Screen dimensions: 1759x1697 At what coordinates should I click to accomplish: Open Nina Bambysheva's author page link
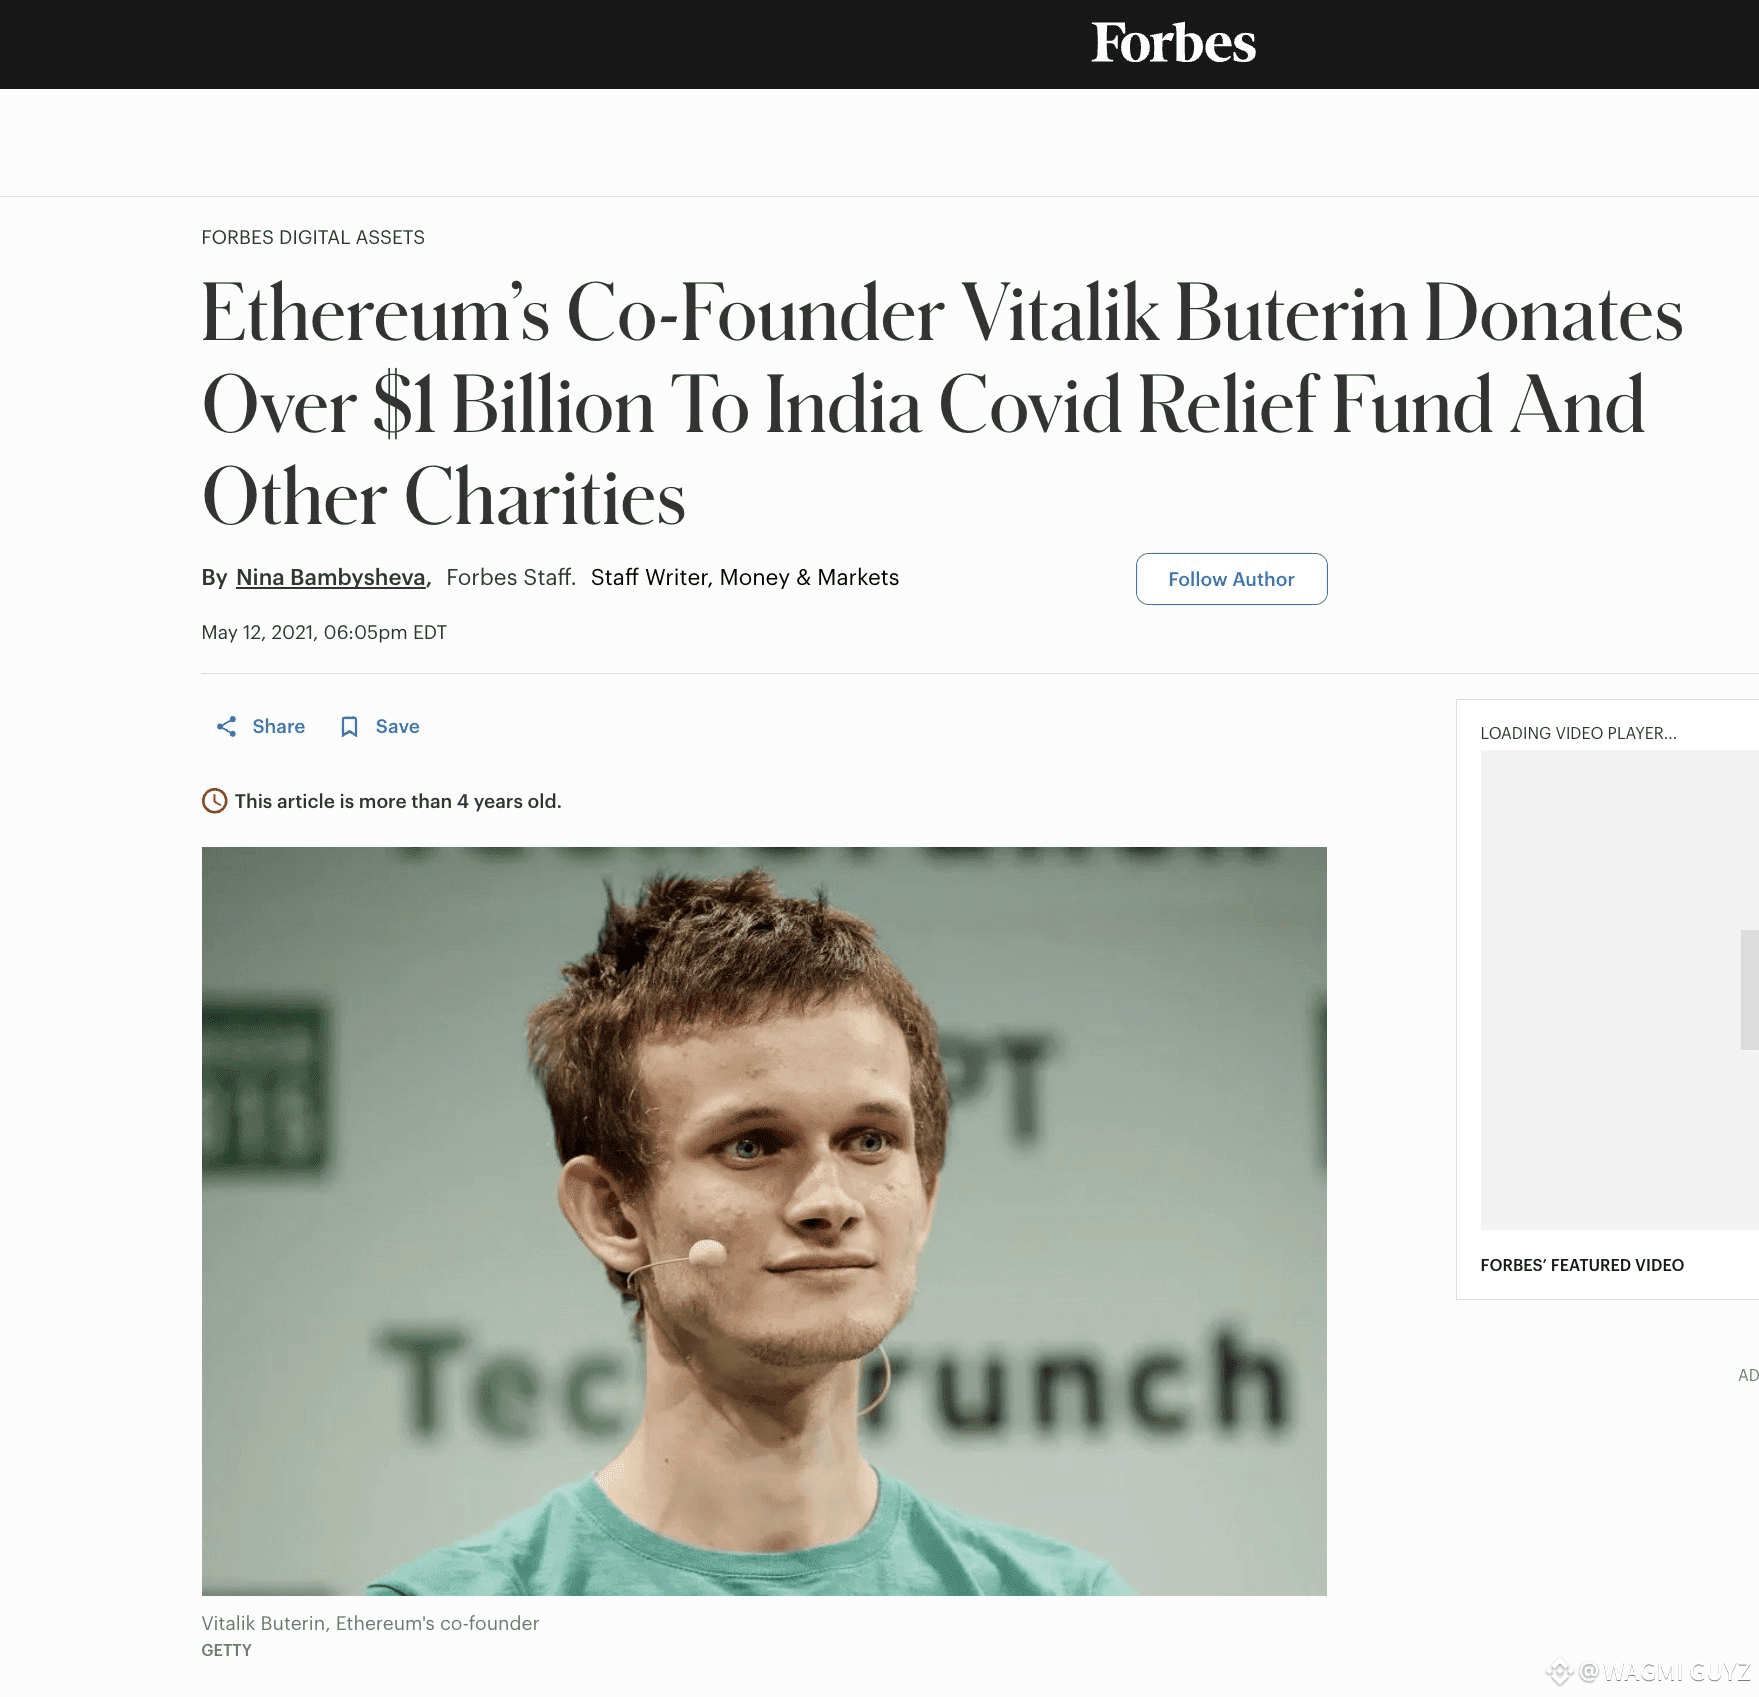pyautogui.click(x=330, y=578)
